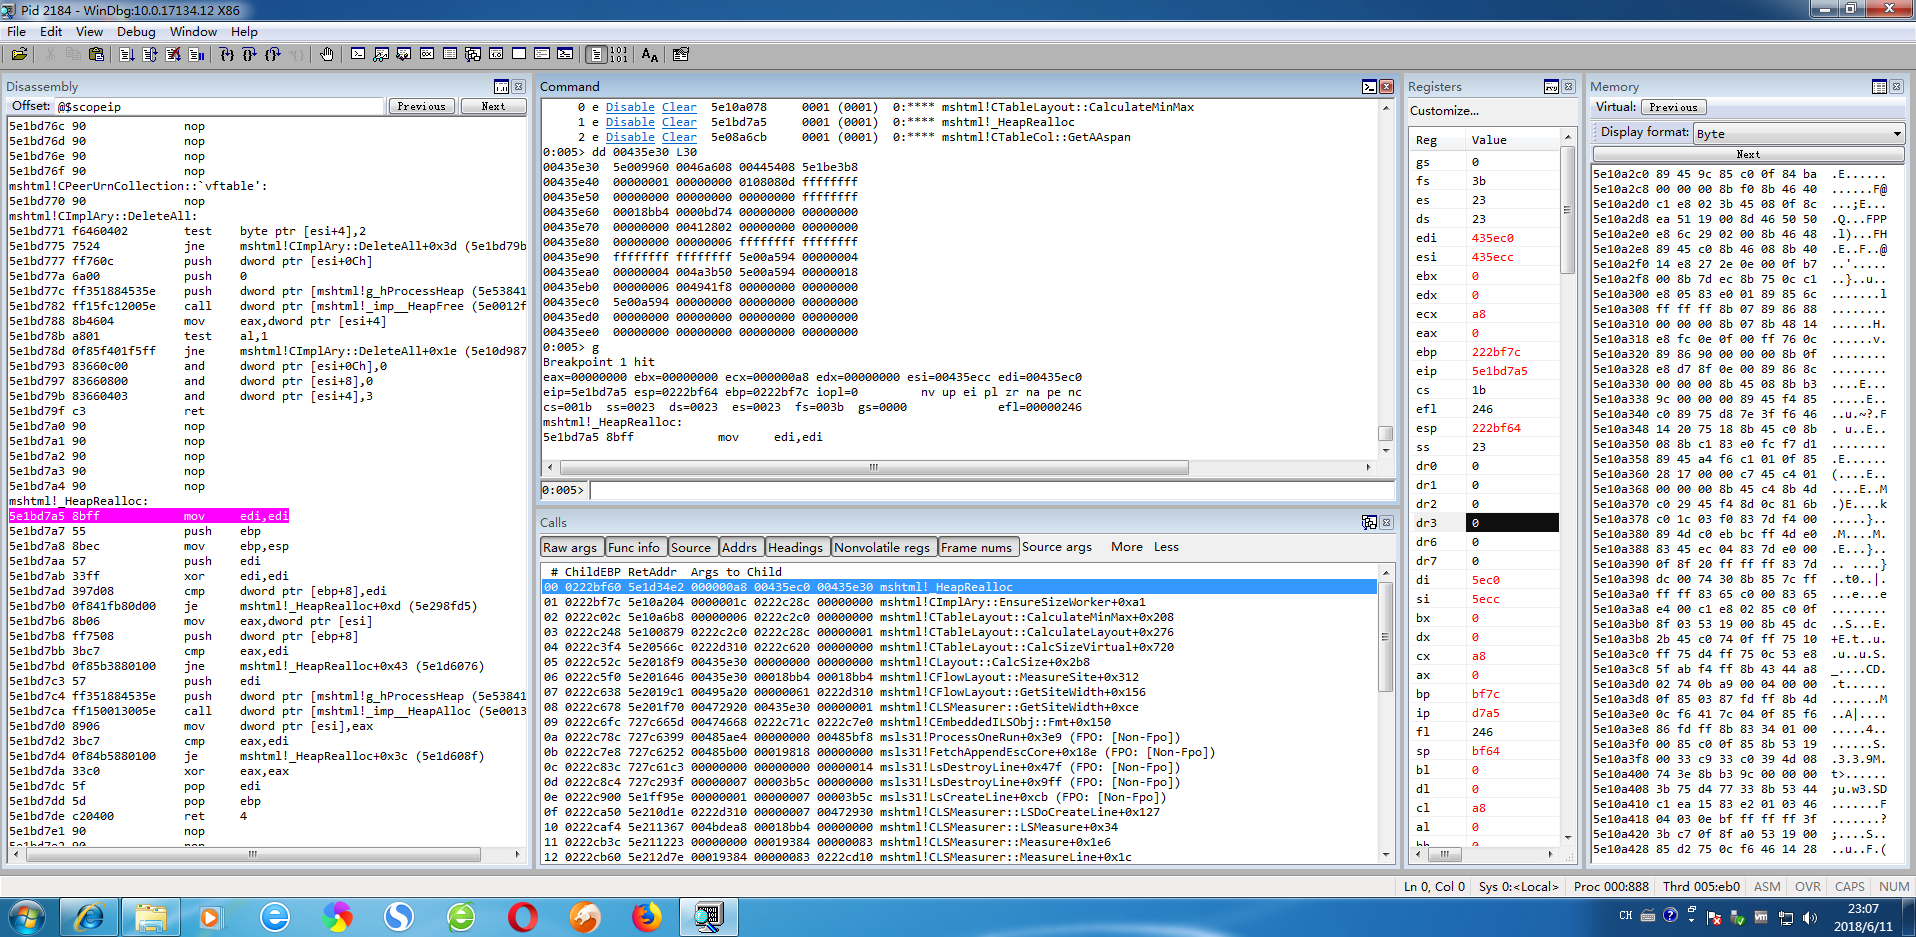Open the Edit menu
The height and width of the screenshot is (937, 1916).
tap(51, 32)
